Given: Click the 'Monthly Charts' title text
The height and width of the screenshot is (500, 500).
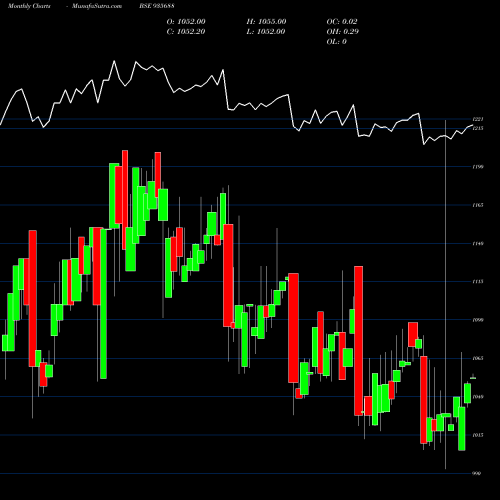Looking at the screenshot, I should pyautogui.click(x=29, y=6).
